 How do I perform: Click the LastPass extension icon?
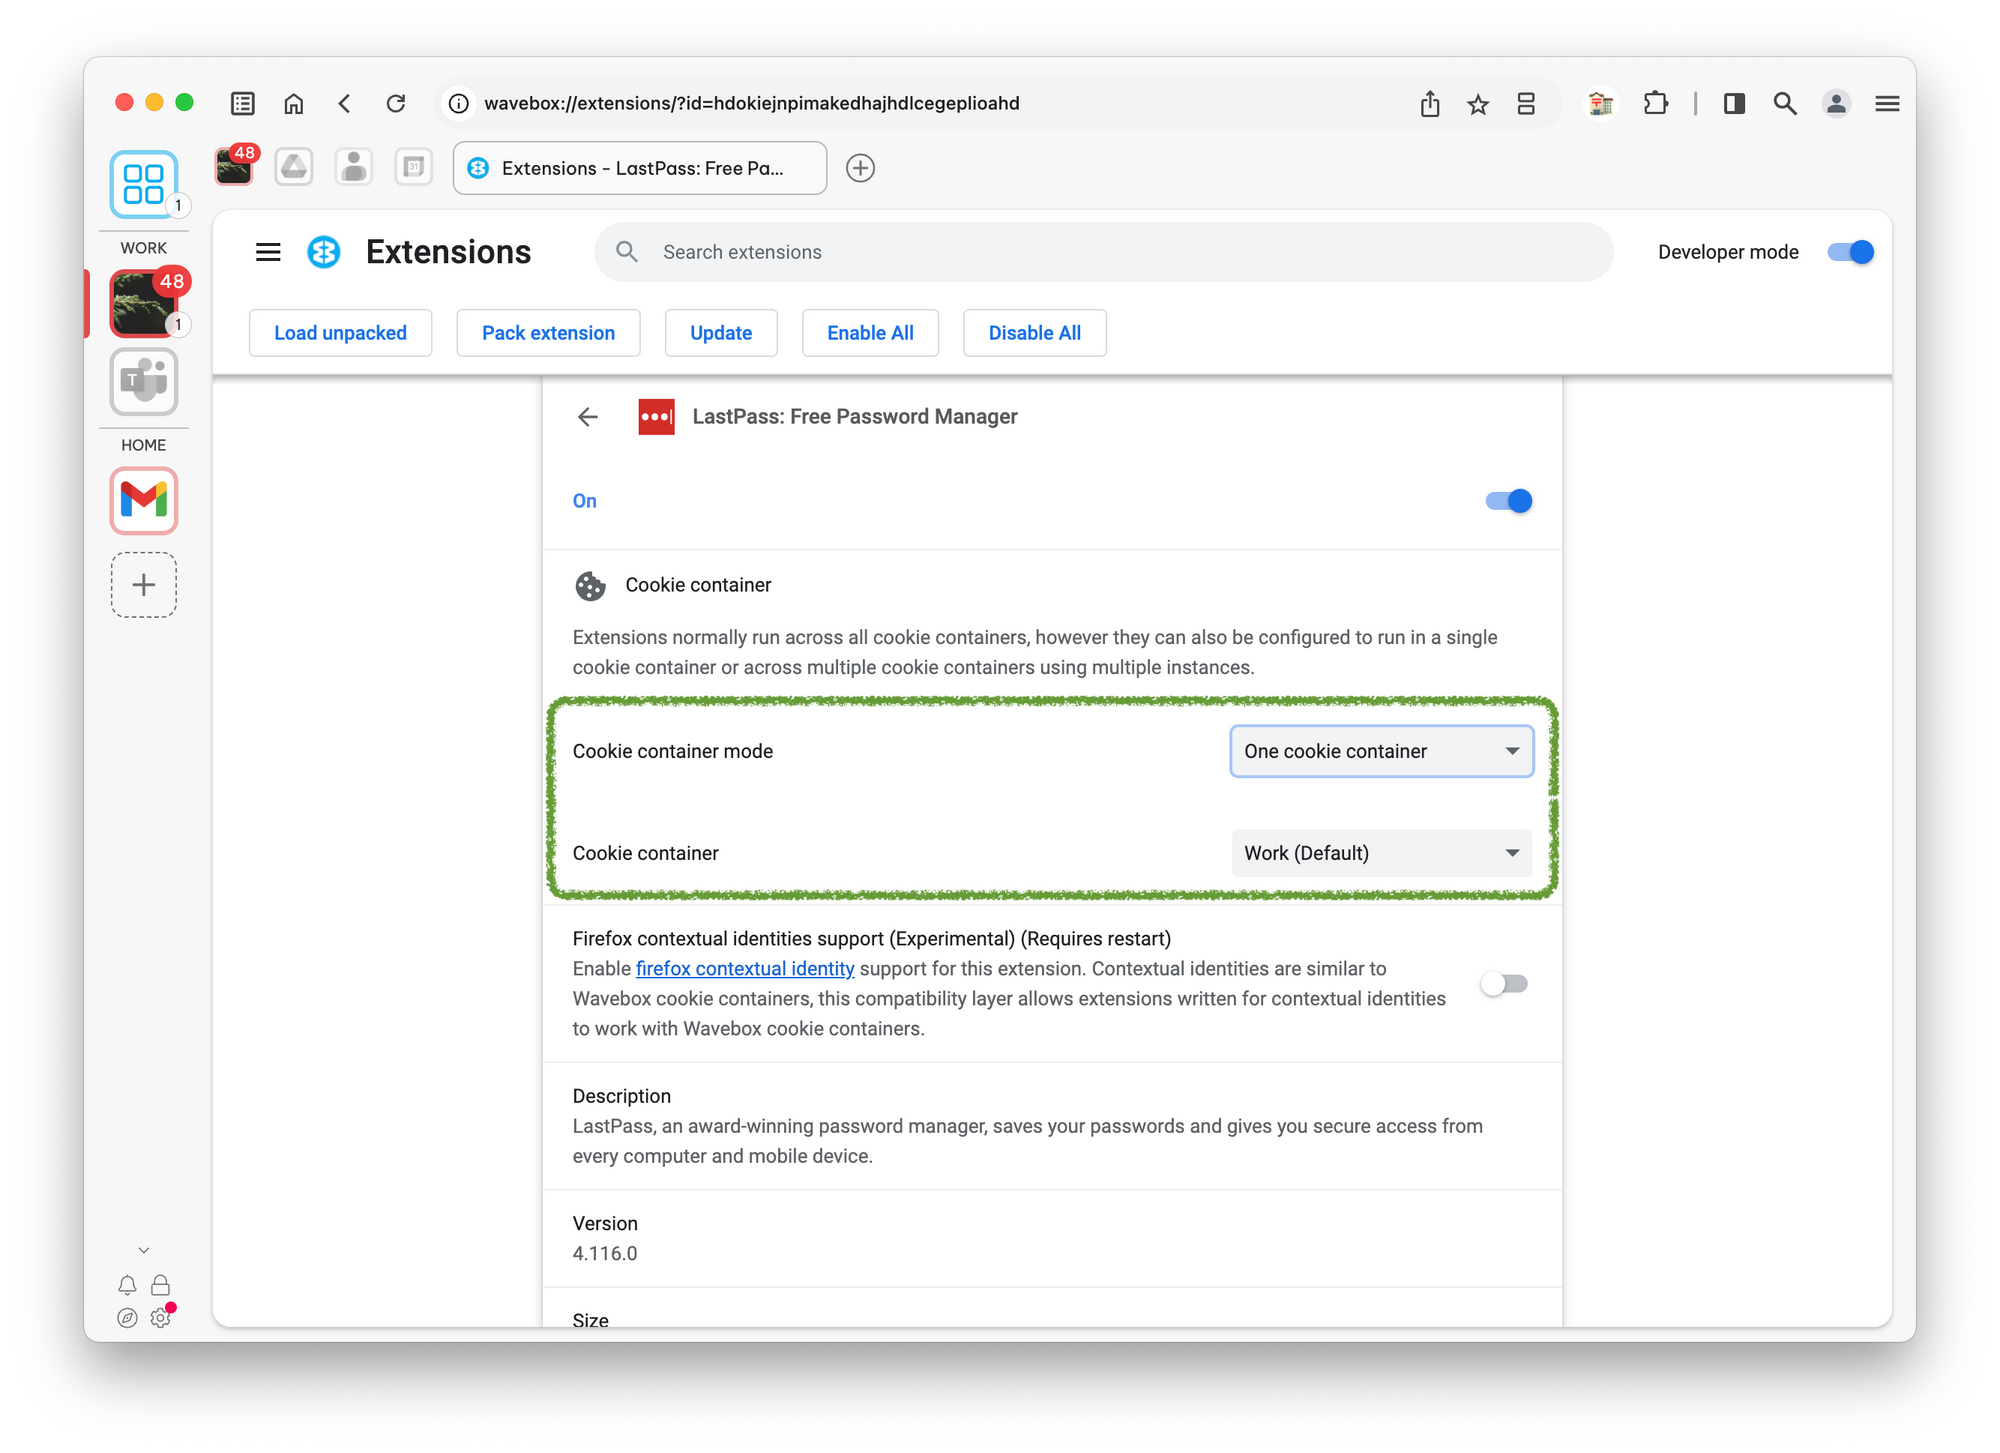(x=655, y=416)
